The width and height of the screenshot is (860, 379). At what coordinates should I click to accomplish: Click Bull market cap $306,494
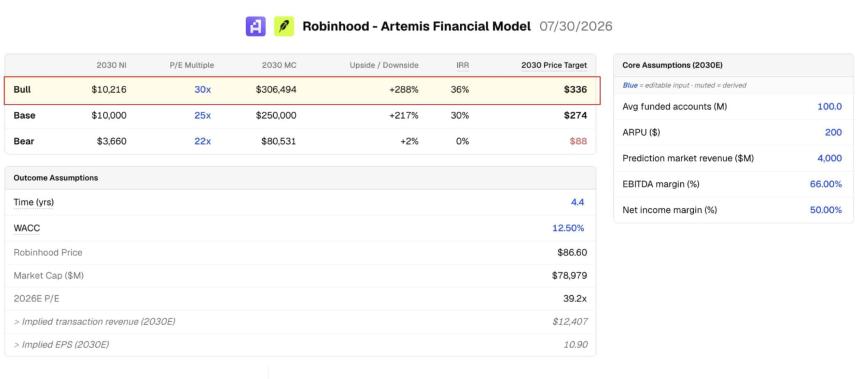276,89
